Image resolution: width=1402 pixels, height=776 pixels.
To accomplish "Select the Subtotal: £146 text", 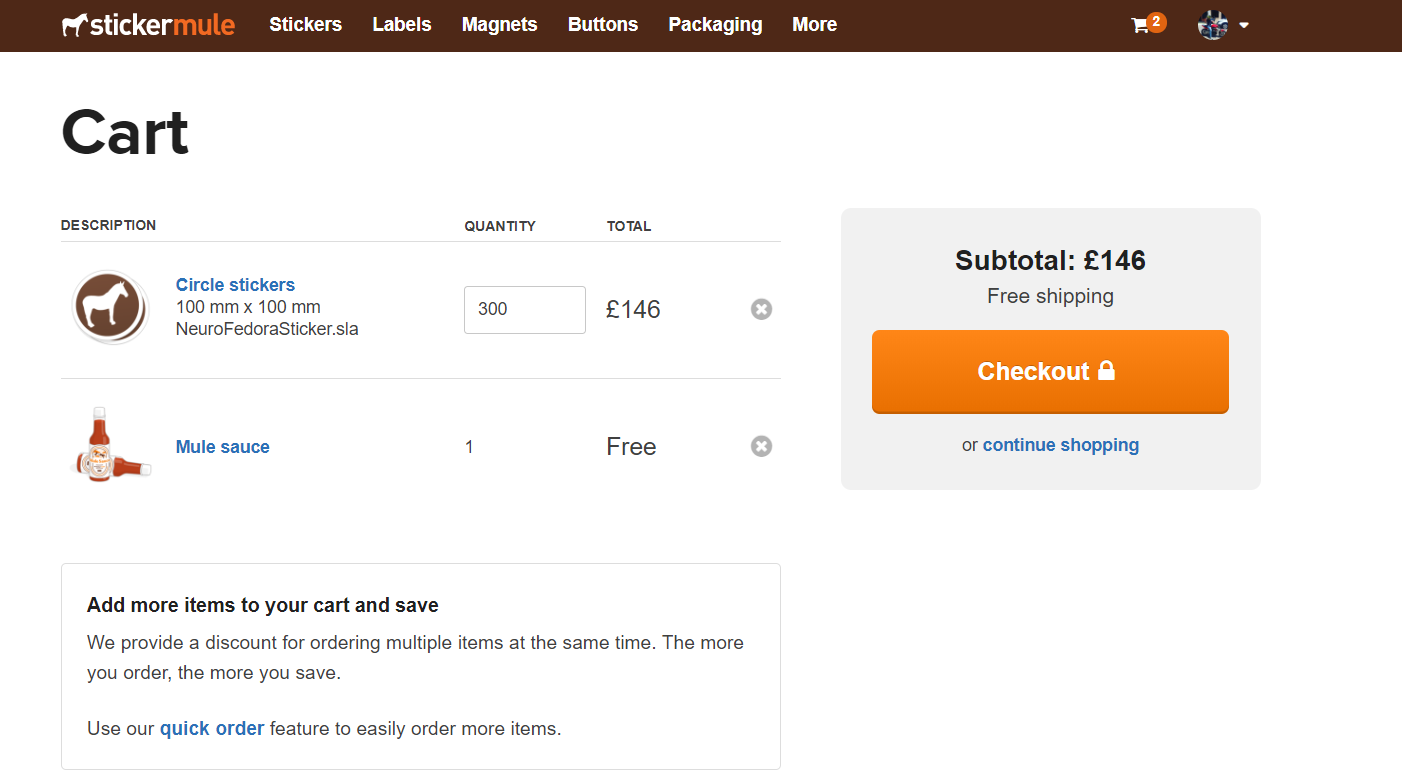I will point(1050,261).
